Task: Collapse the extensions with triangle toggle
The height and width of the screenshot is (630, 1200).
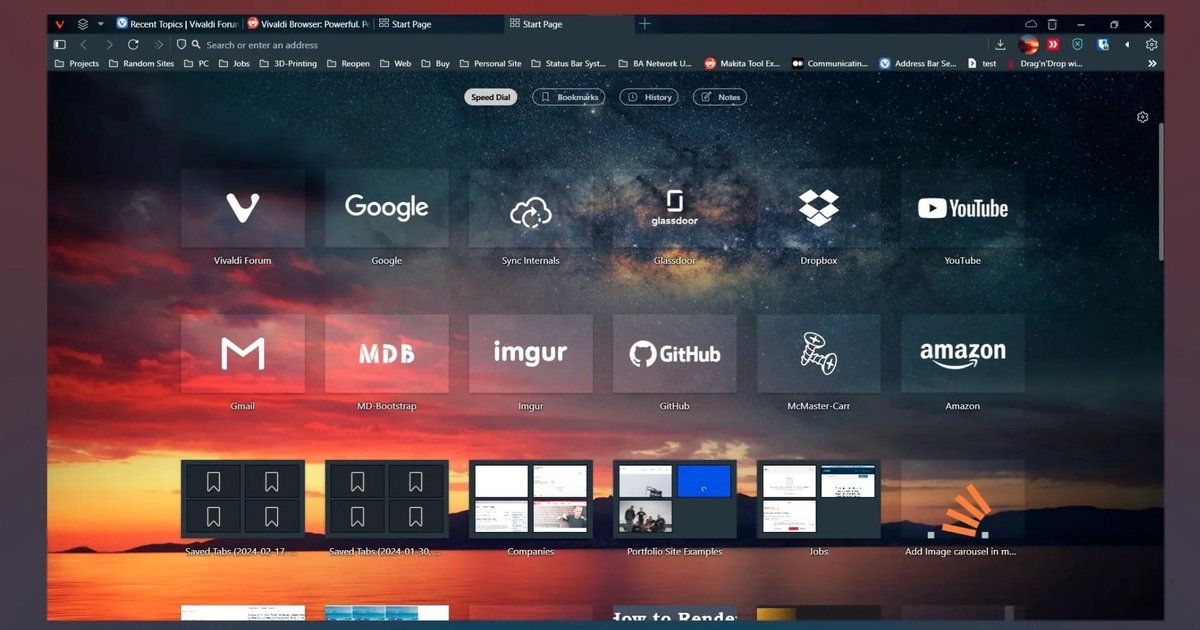Action: 1127,44
